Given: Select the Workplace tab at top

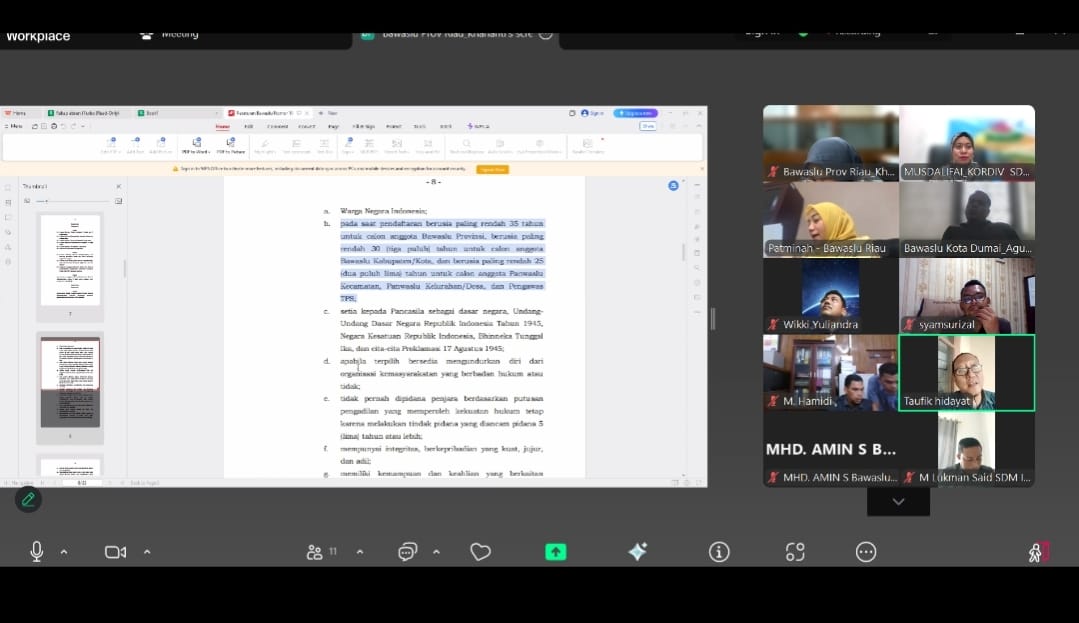Looking at the screenshot, I should coord(38,36).
